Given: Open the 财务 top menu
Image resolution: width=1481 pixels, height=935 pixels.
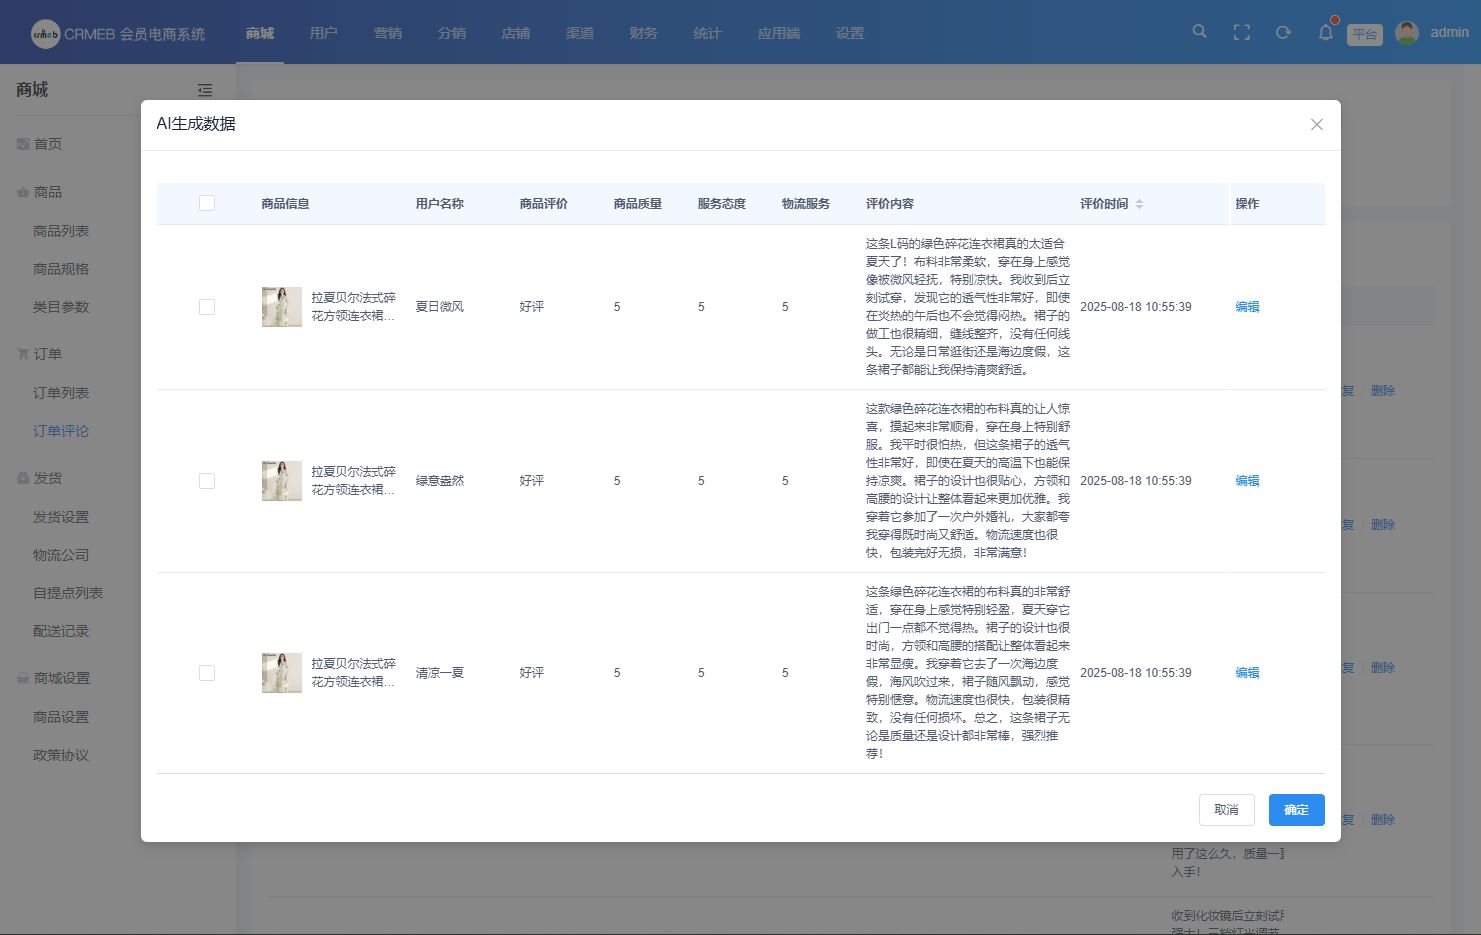Looking at the screenshot, I should coord(643,33).
